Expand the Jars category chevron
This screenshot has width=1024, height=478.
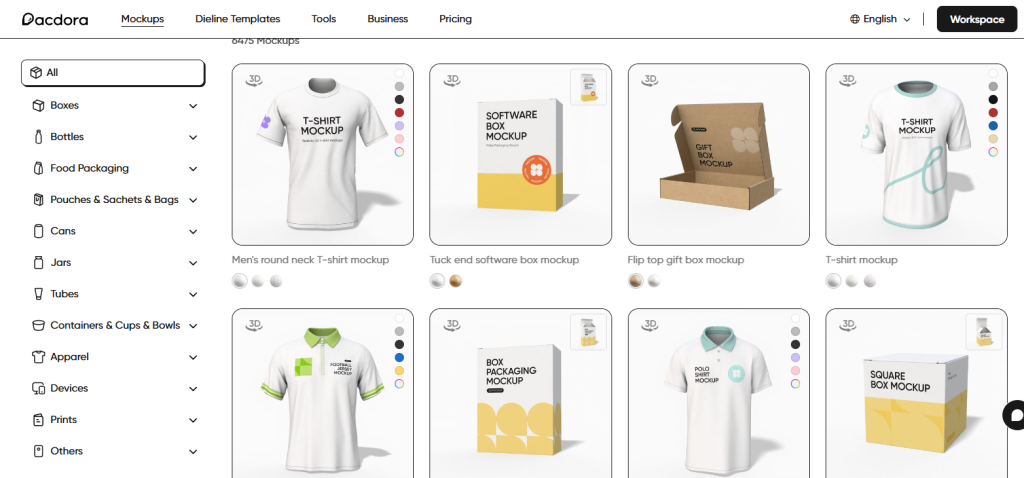(x=193, y=263)
